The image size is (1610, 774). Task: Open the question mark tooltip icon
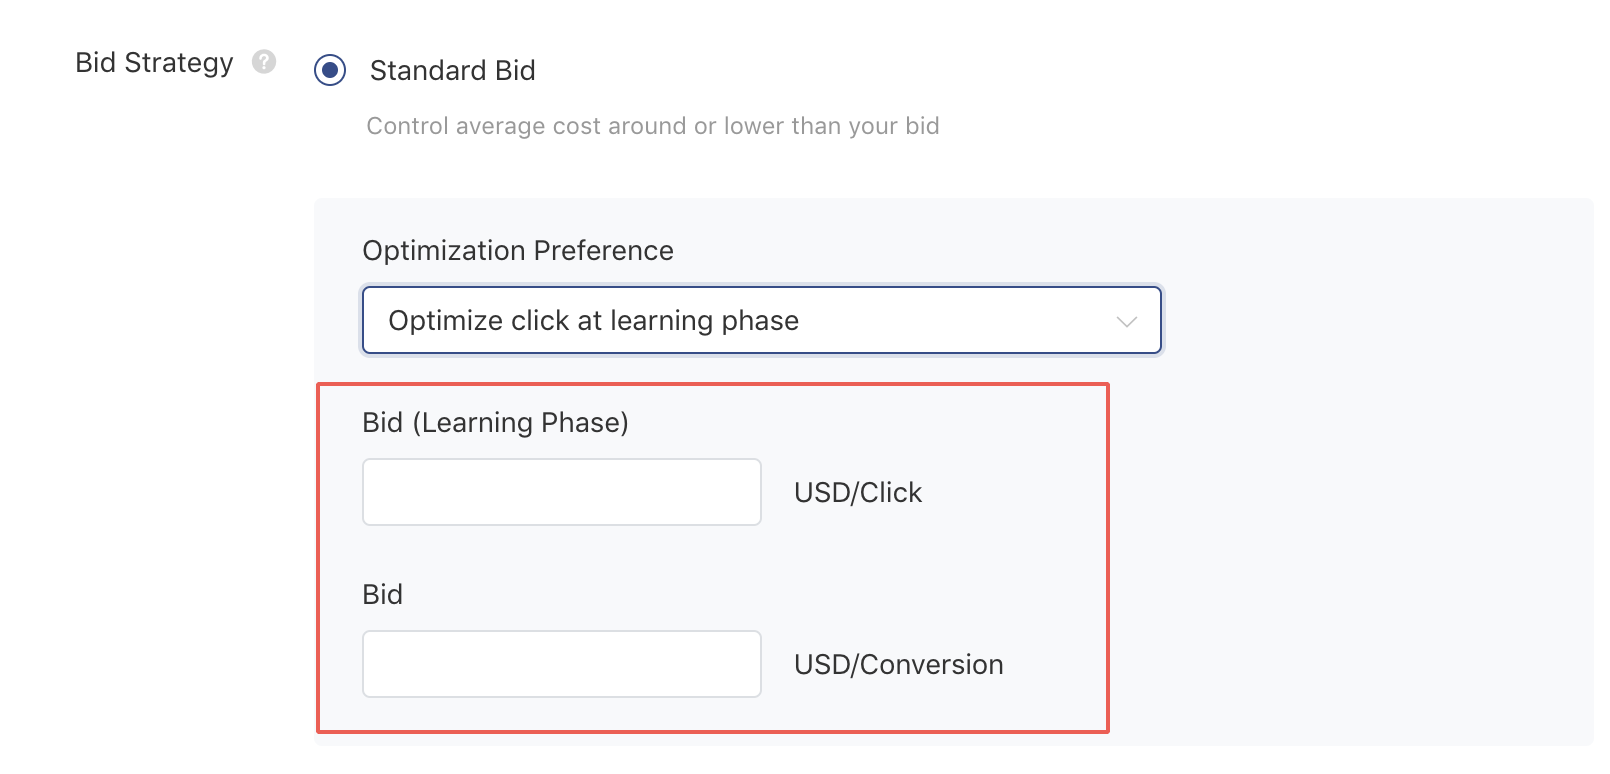(263, 62)
